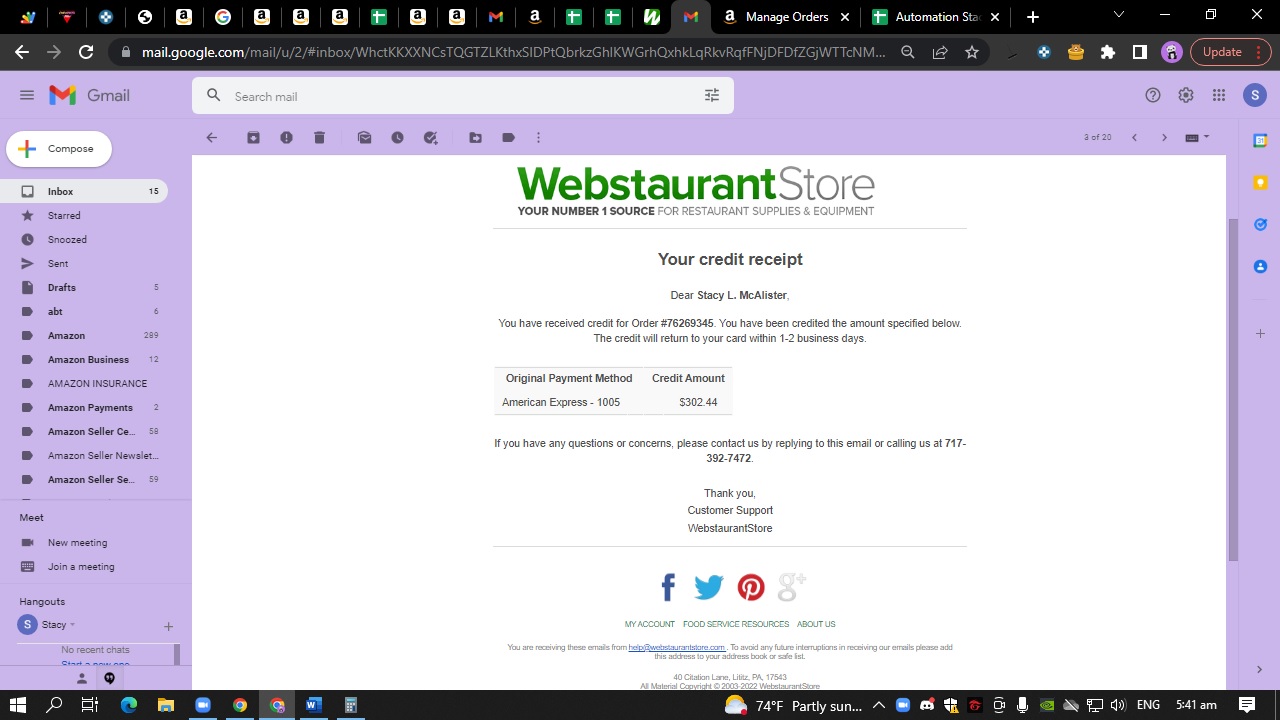The image size is (1280, 720).
Task: Go to the older email arrow
Action: [x=1164, y=138]
